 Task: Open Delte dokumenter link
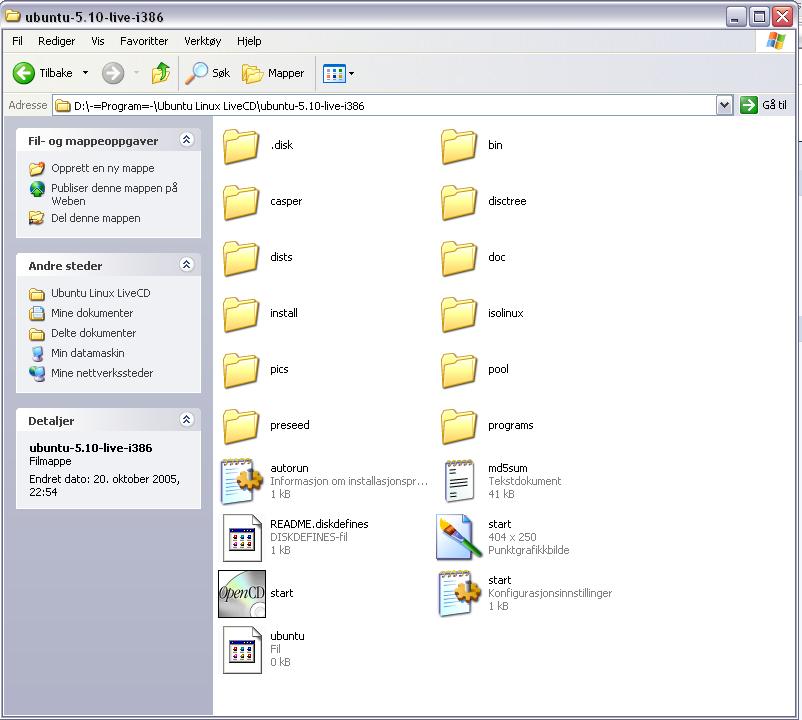click(83, 333)
